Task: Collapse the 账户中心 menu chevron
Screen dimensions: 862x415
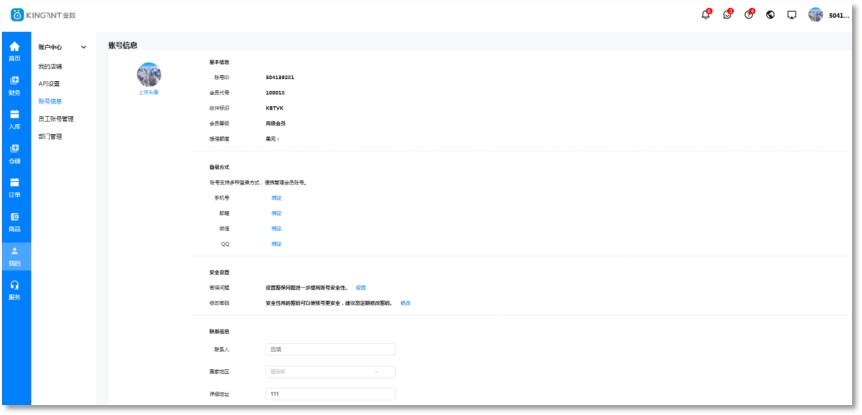Action: 84,47
